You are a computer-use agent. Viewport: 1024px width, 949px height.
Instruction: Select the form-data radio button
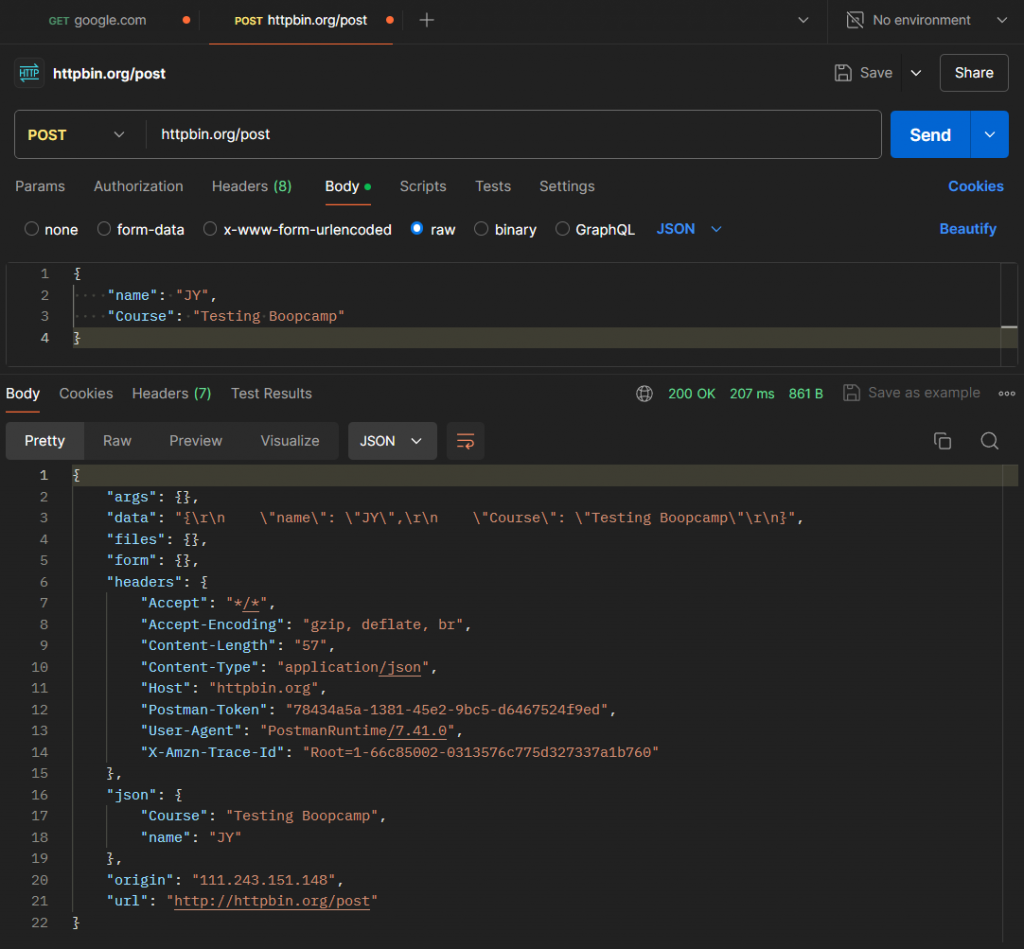tap(104, 229)
